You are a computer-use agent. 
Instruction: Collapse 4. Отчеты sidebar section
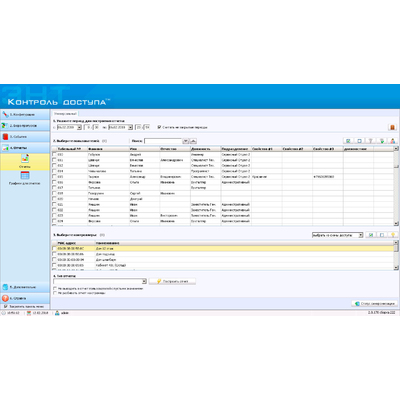click(x=25, y=148)
